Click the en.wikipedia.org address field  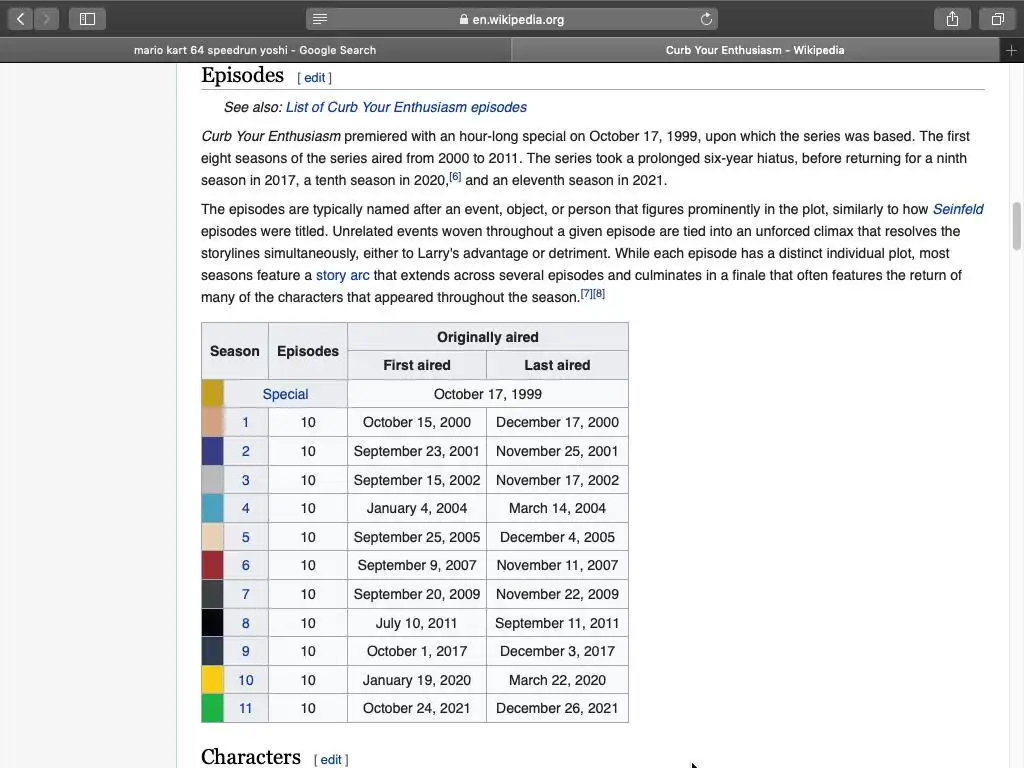click(512, 19)
